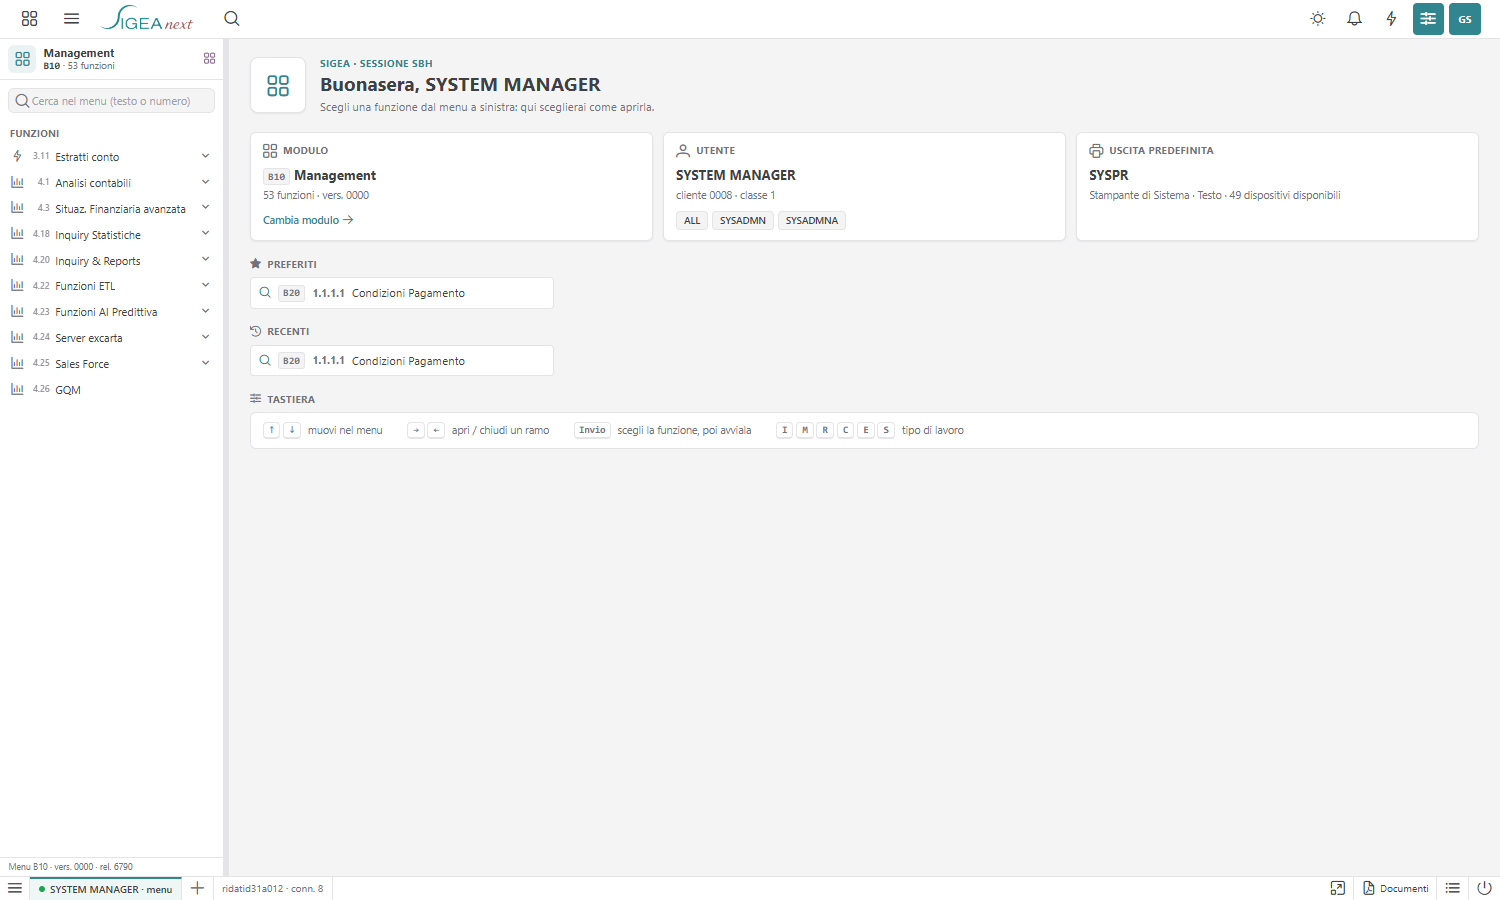Click the chart icon beside Inquiry Statistiche
Viewport: 1500px width, 900px height.
[x=17, y=234]
